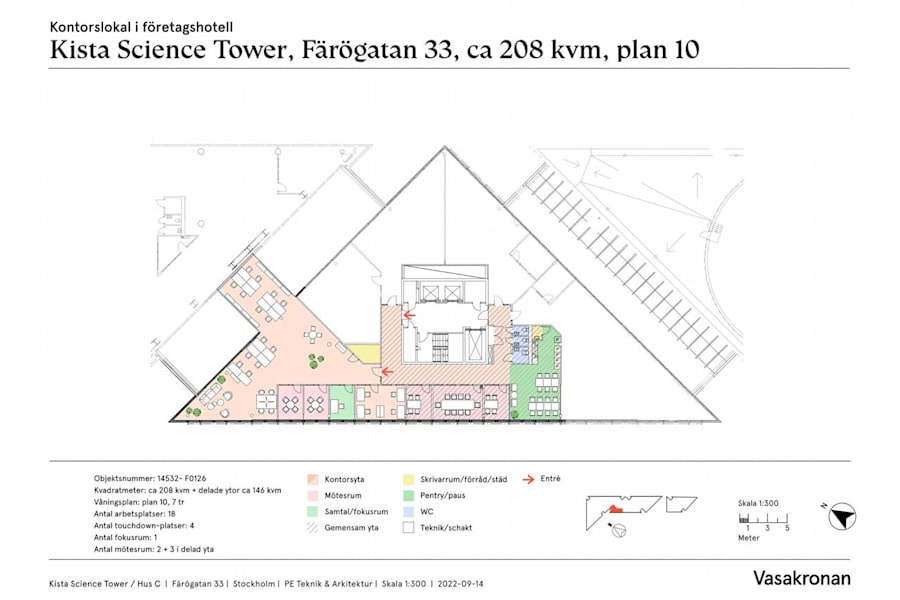900x600 pixels.
Task: Click the red entry arrow beside the elevator core
Action: coord(410,315)
